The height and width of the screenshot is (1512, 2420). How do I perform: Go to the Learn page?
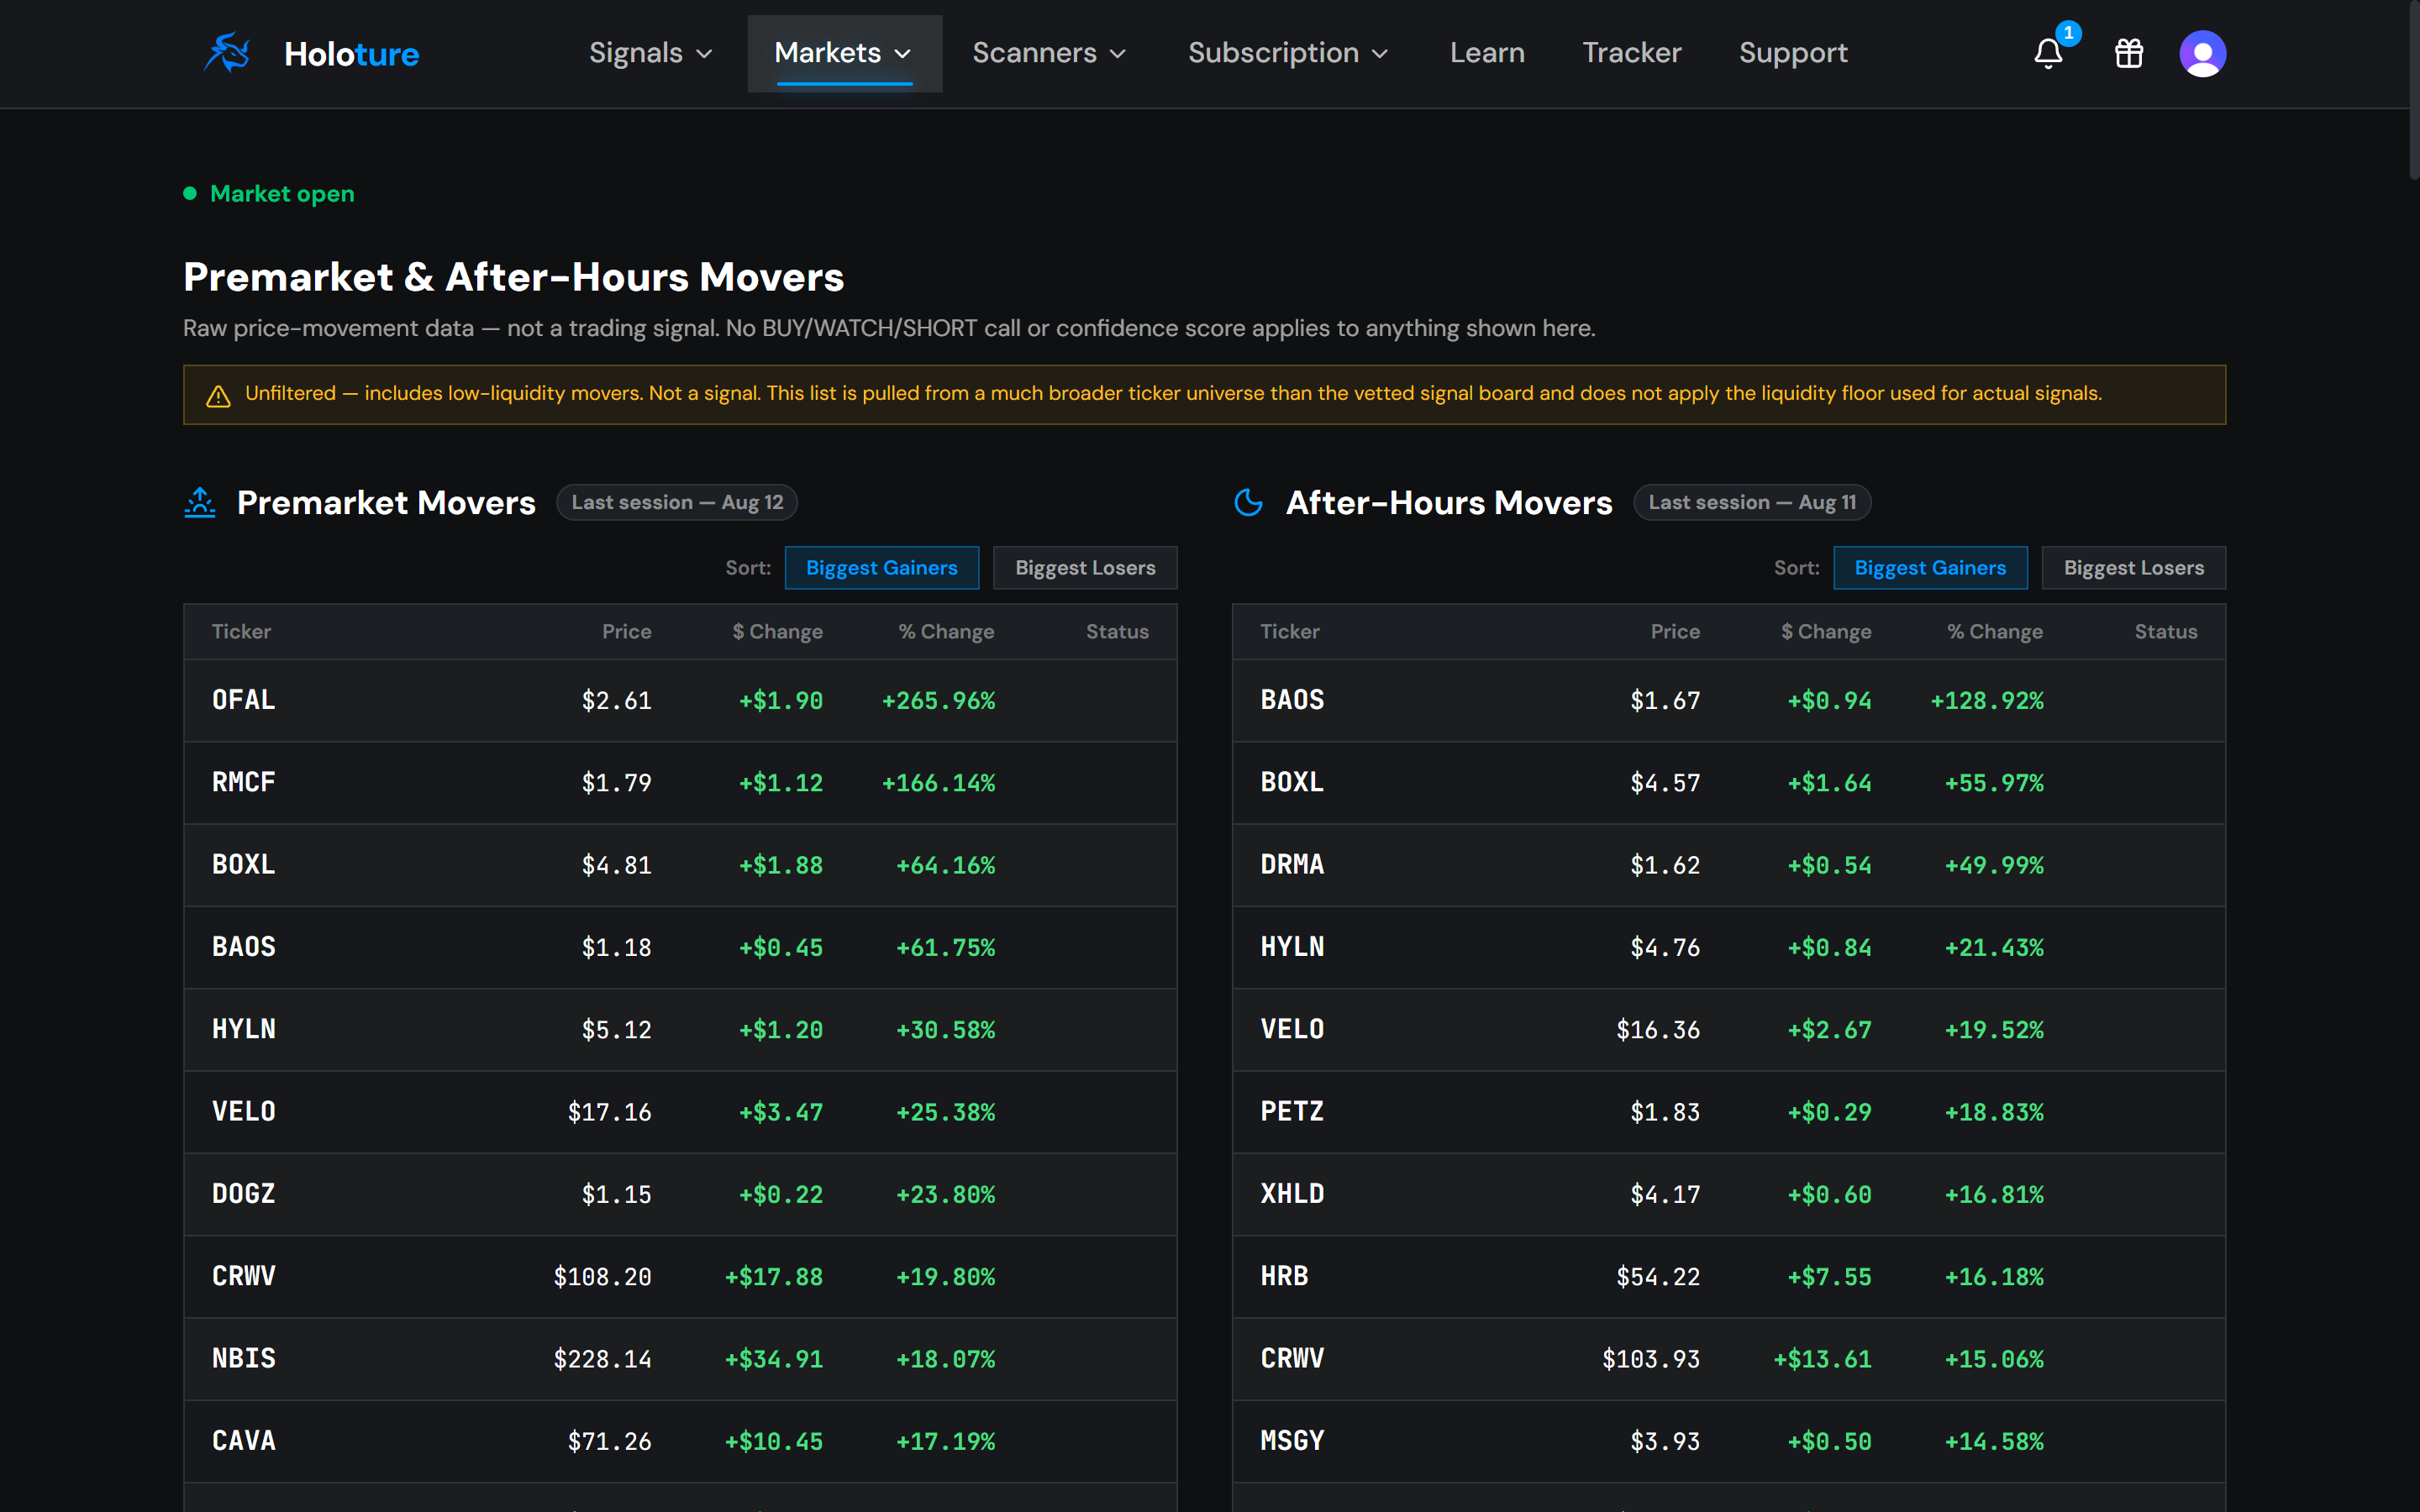pos(1487,53)
